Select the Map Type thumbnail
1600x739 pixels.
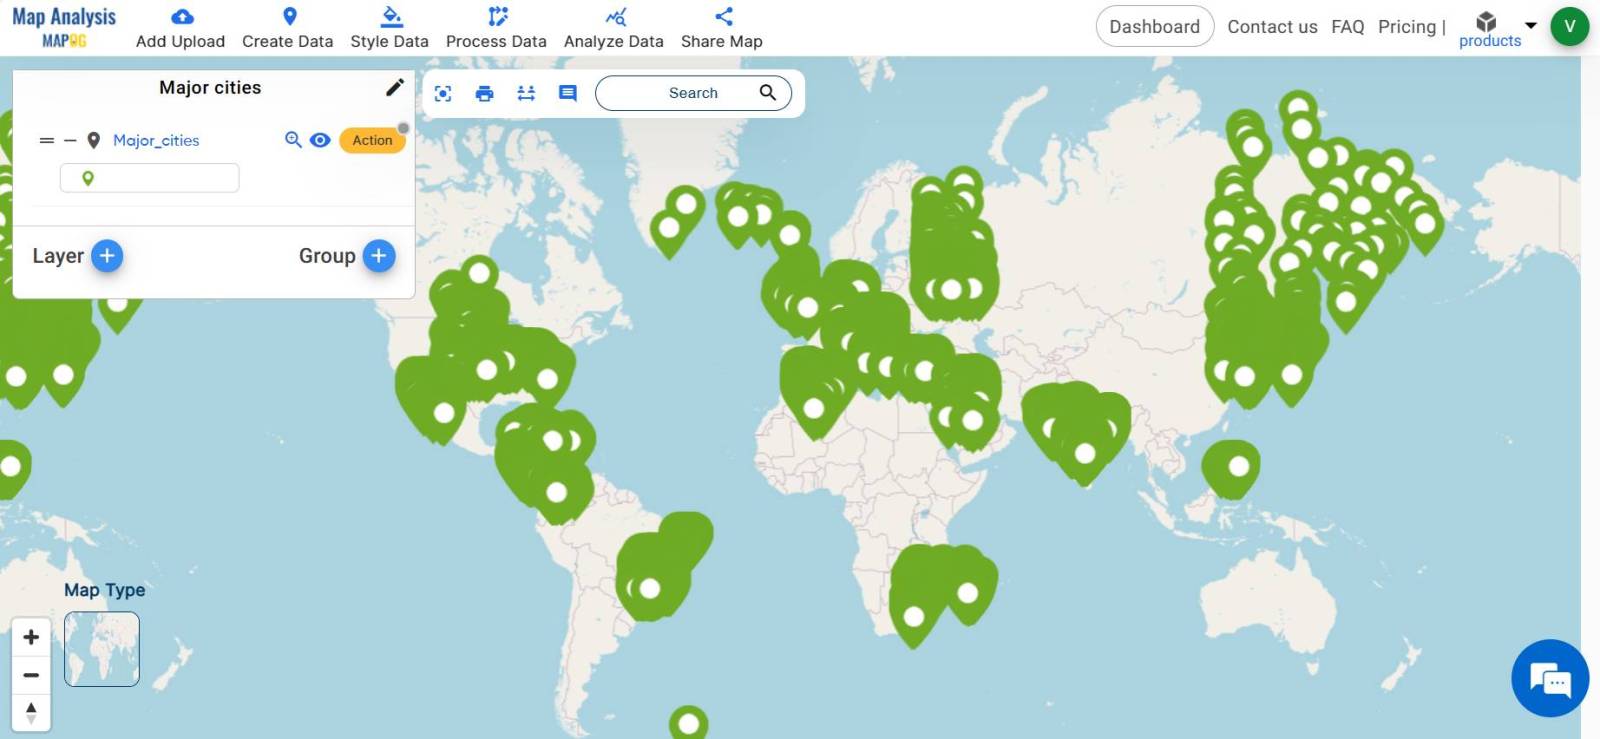coord(102,649)
